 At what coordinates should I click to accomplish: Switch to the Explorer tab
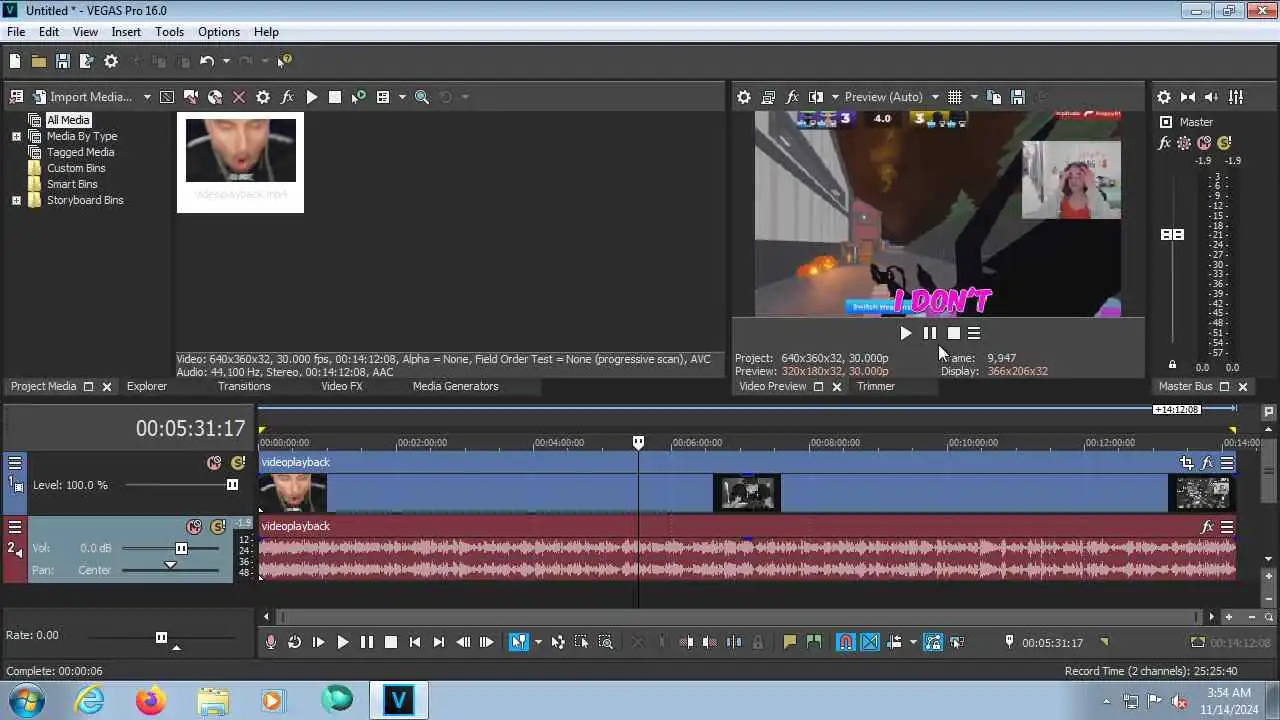tap(147, 386)
